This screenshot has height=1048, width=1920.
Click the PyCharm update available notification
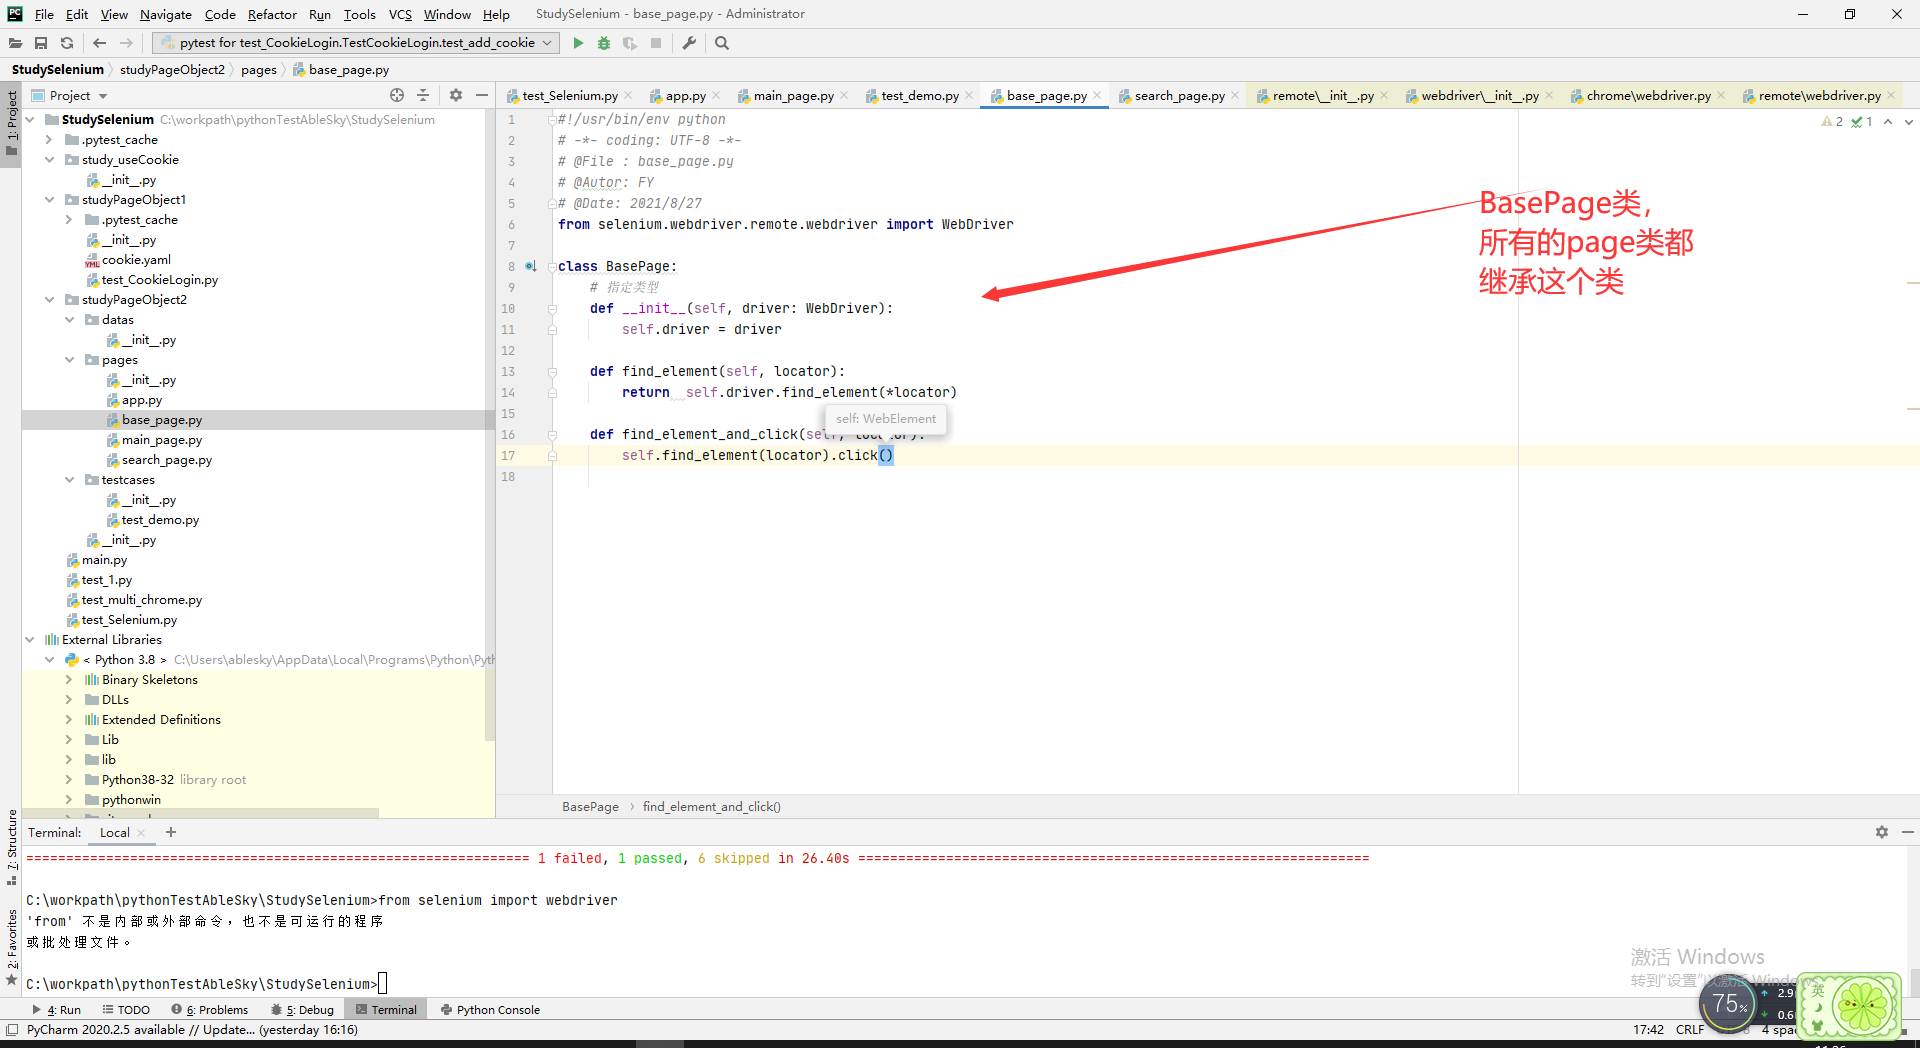click(x=192, y=1030)
